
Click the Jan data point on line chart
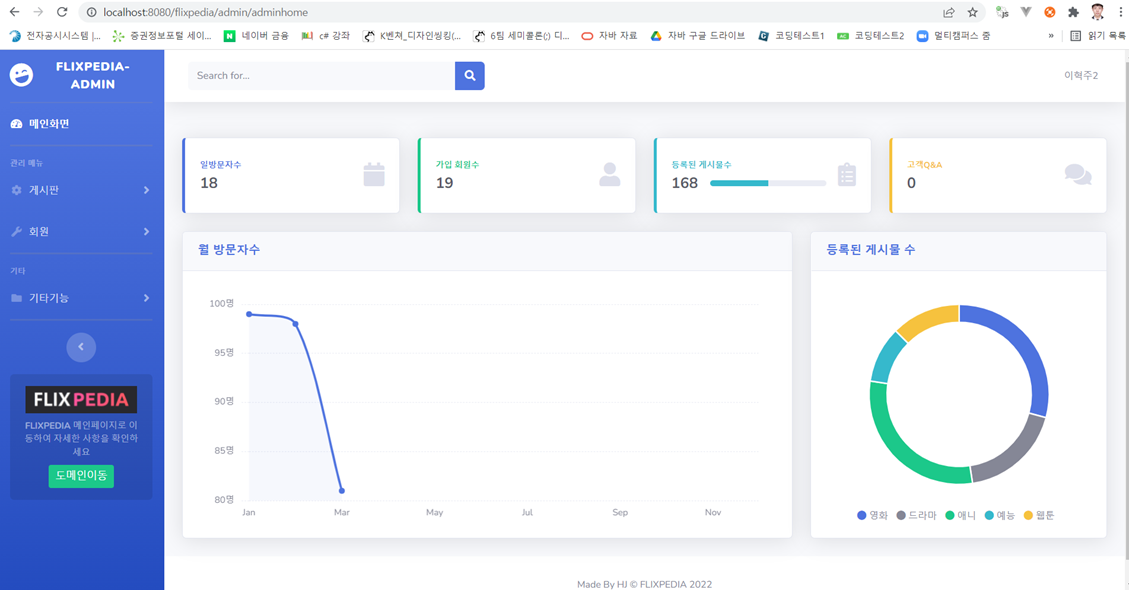click(x=249, y=314)
